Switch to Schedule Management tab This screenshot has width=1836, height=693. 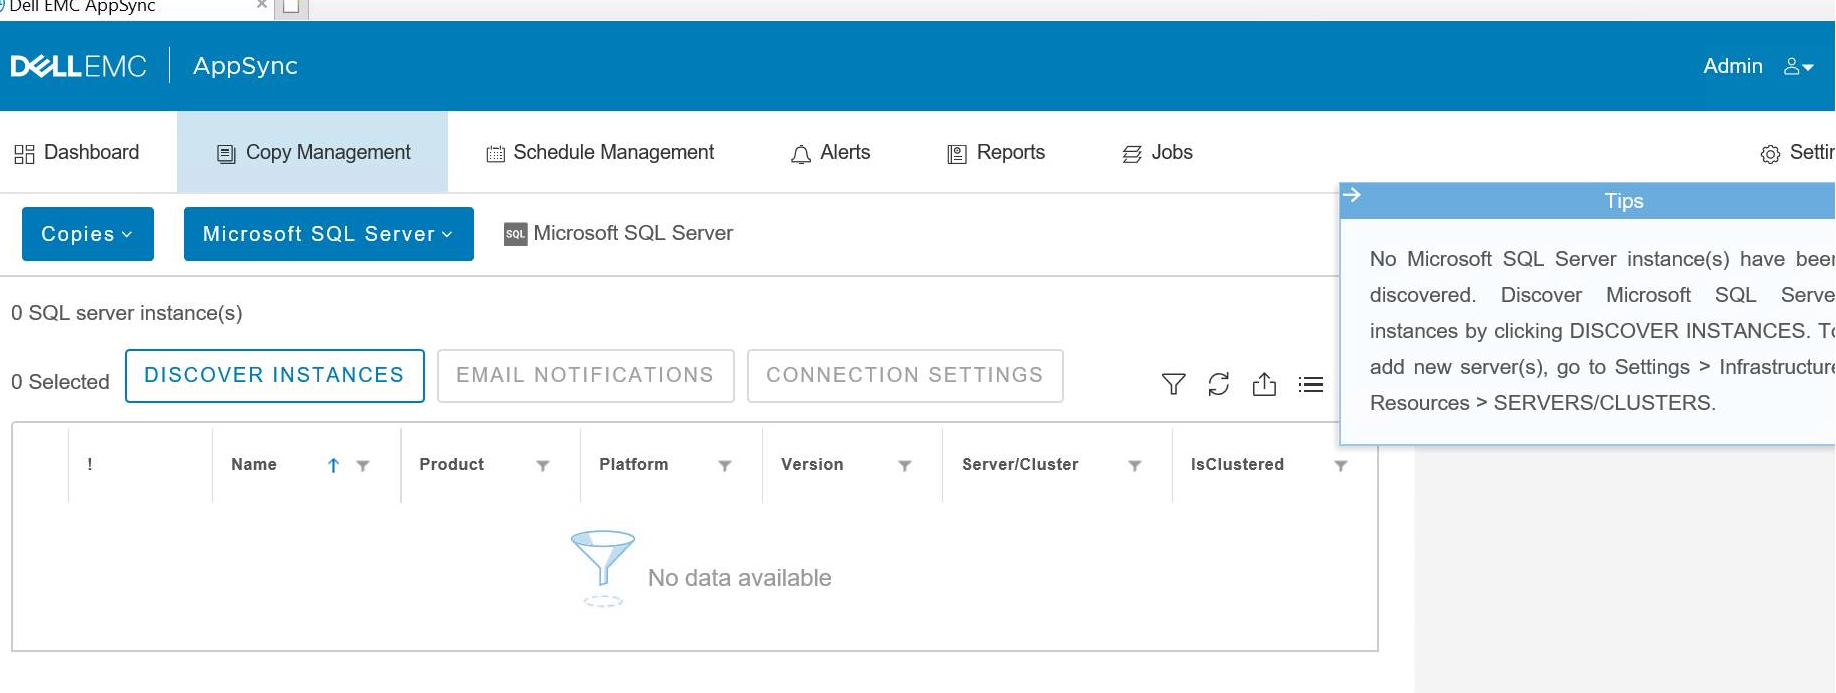coord(600,153)
